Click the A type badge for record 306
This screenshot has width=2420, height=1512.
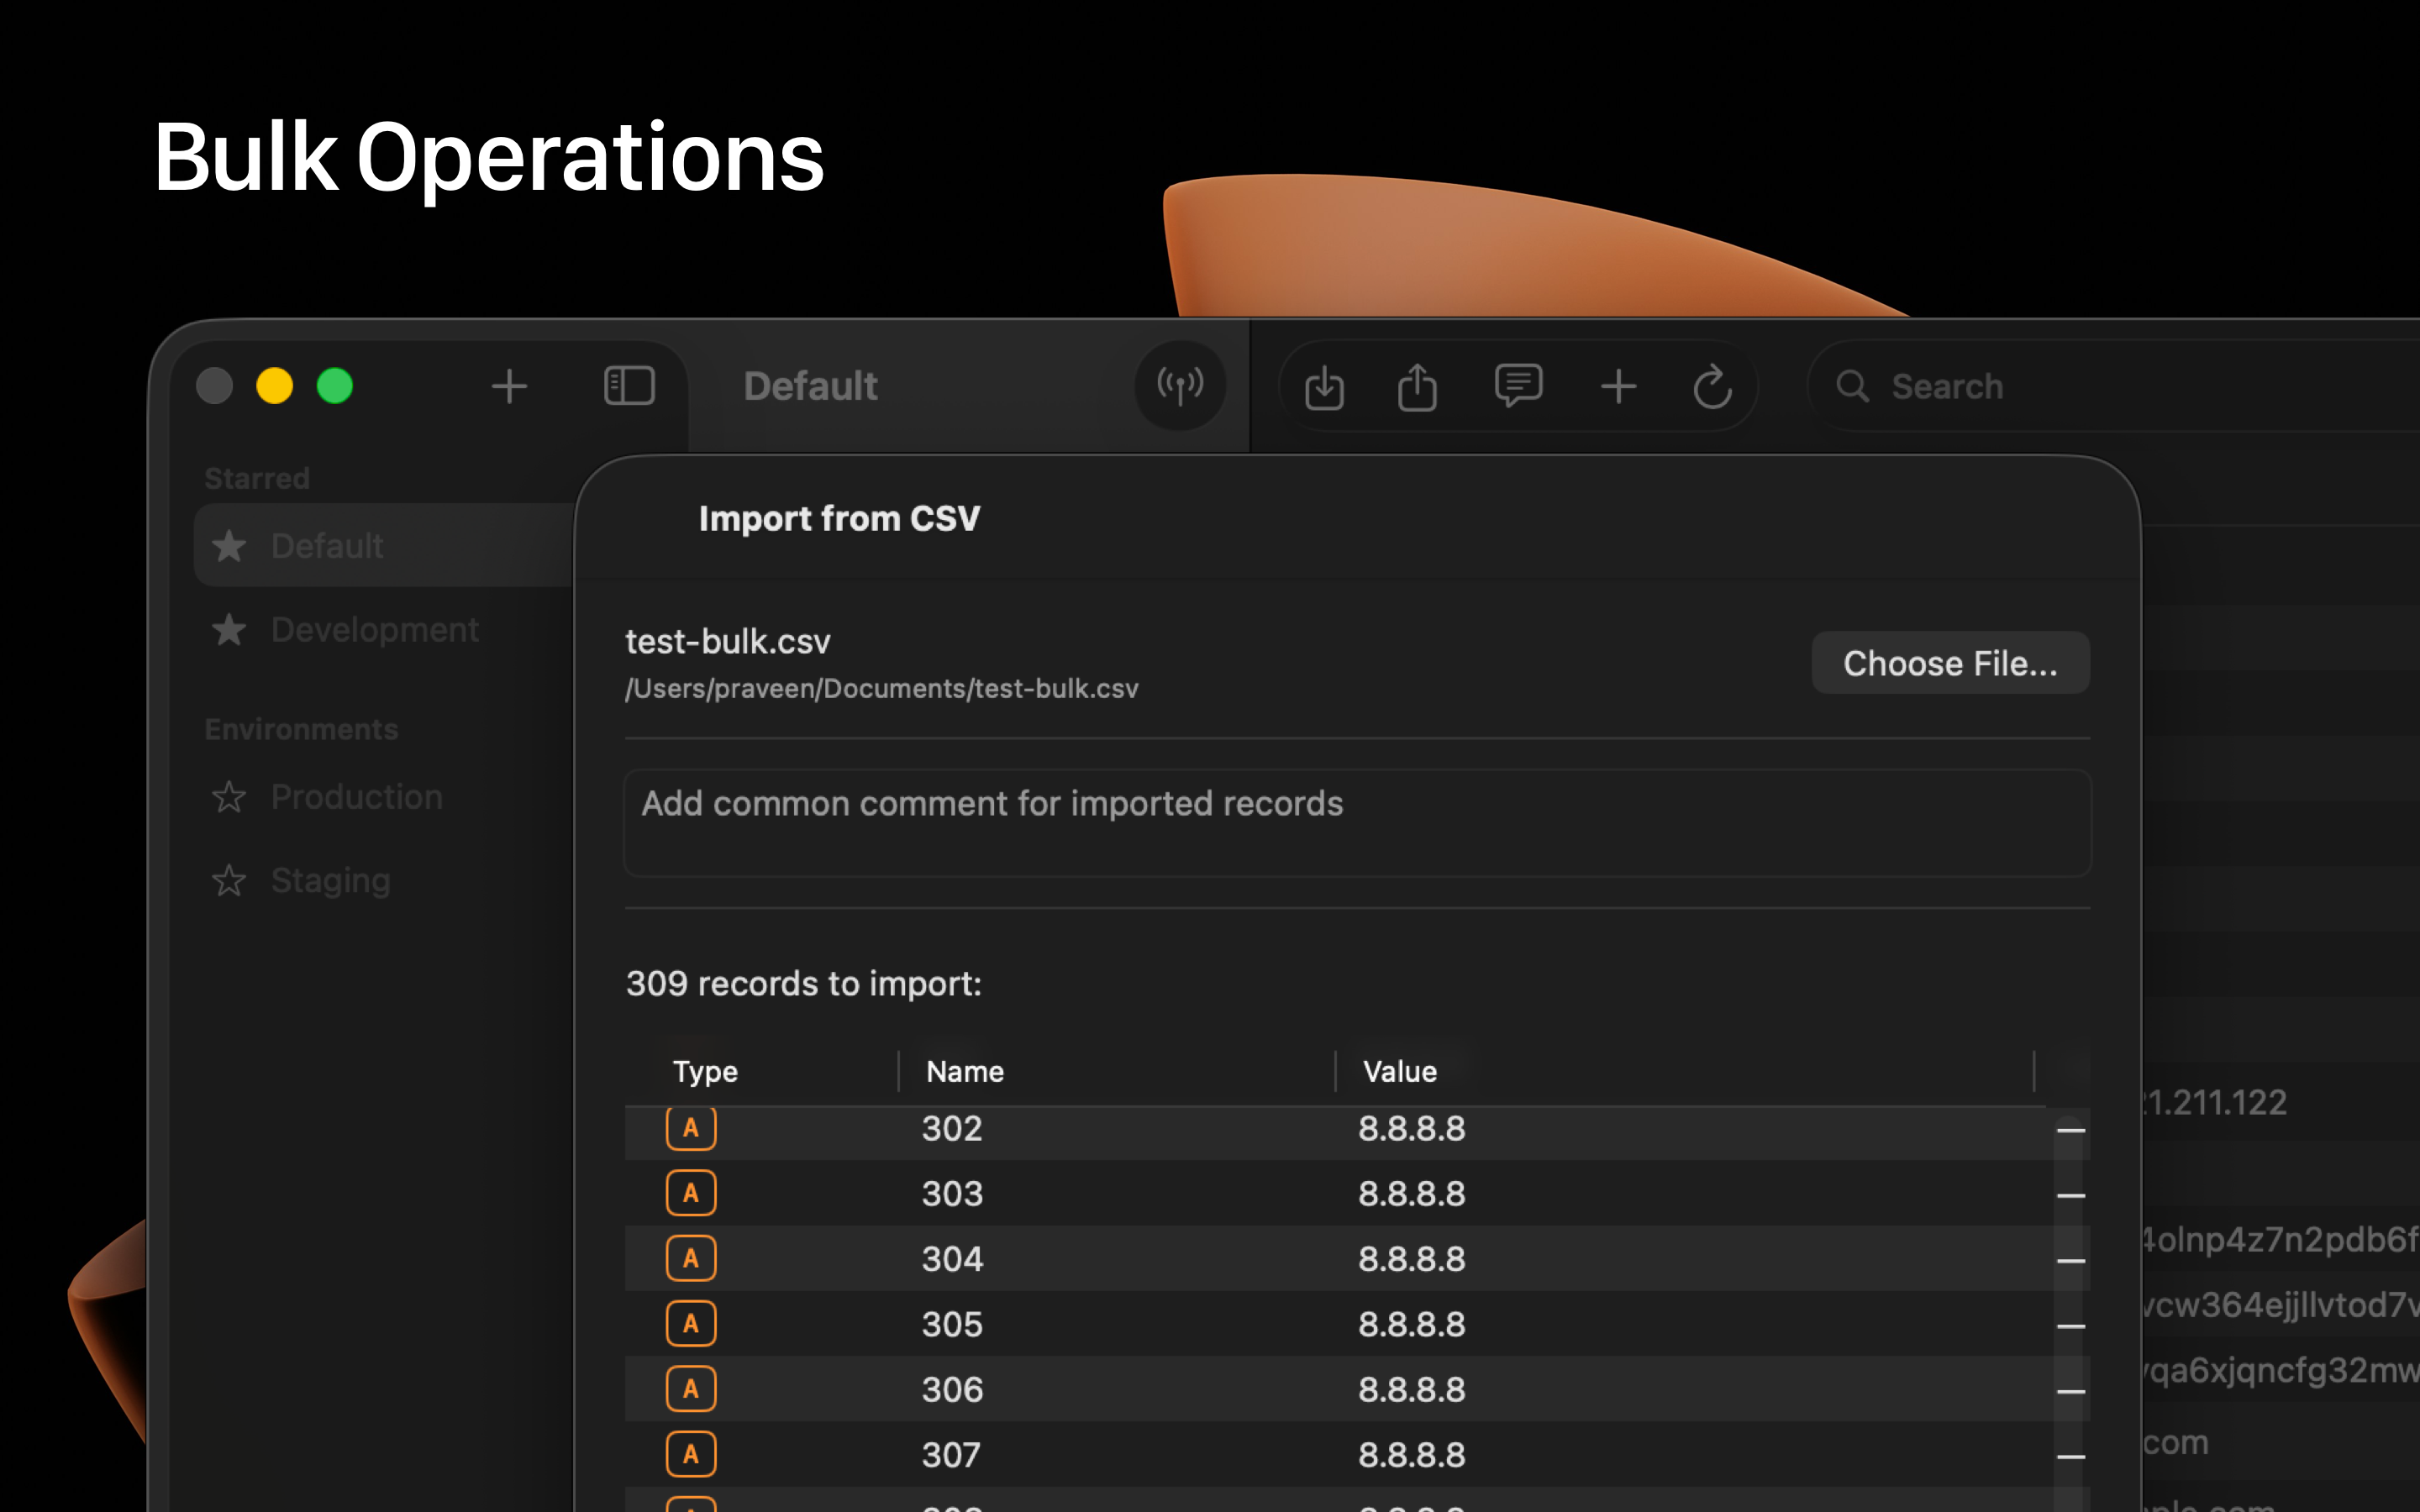point(691,1389)
